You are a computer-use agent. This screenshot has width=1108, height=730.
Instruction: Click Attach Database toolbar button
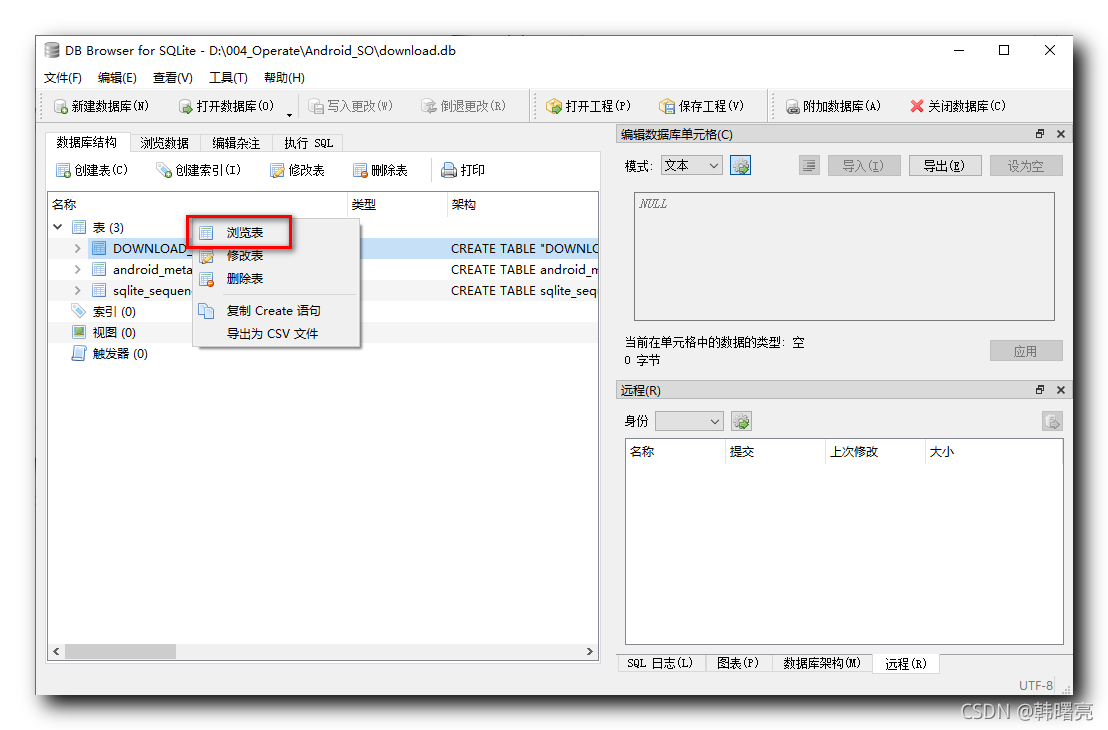coord(833,106)
